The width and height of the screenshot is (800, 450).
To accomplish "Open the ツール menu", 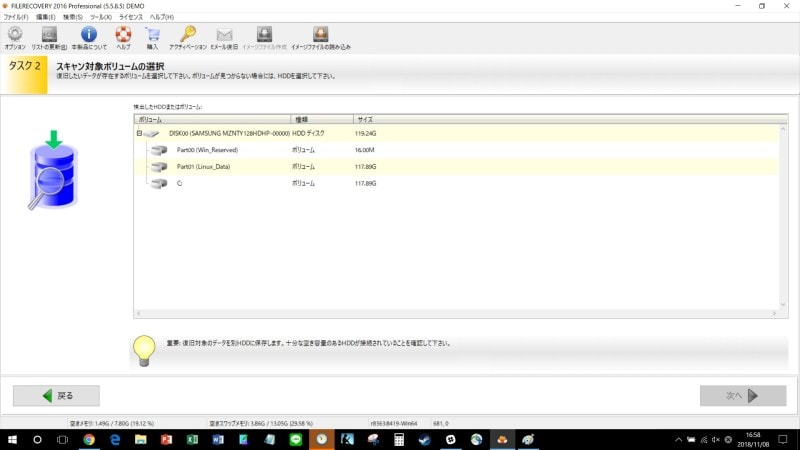I will point(100,17).
